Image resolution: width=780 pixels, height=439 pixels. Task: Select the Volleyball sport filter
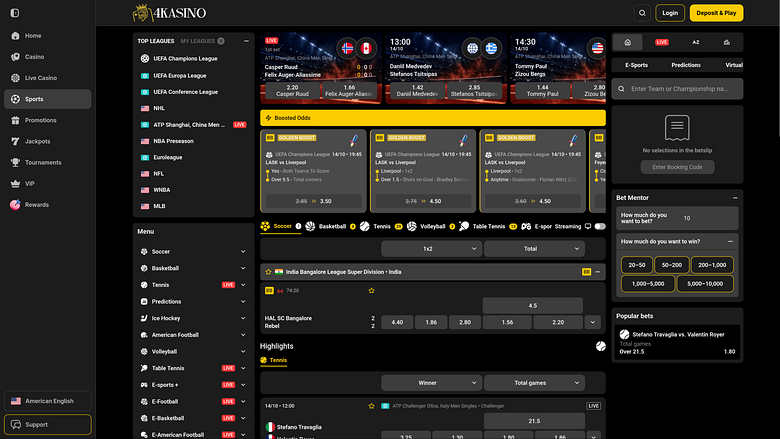pyautogui.click(x=431, y=226)
